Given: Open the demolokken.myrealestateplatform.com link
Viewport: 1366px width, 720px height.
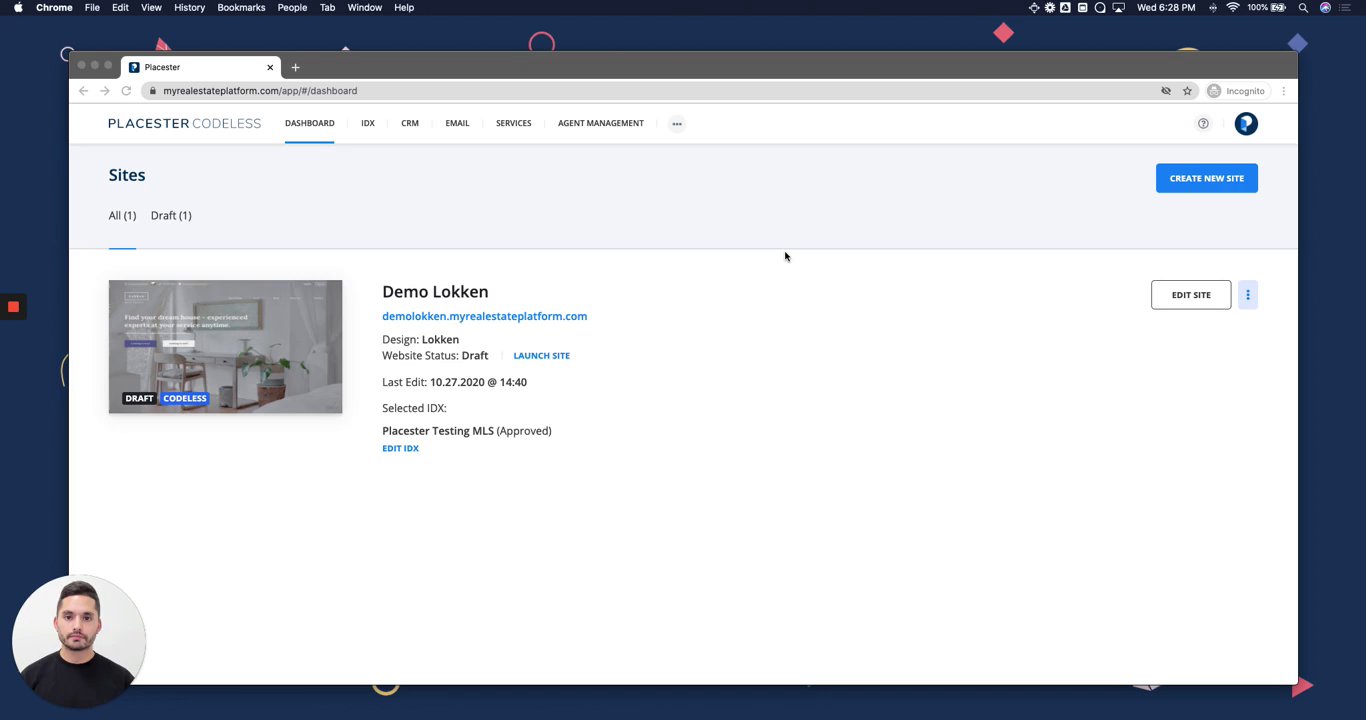Looking at the screenshot, I should [484, 316].
